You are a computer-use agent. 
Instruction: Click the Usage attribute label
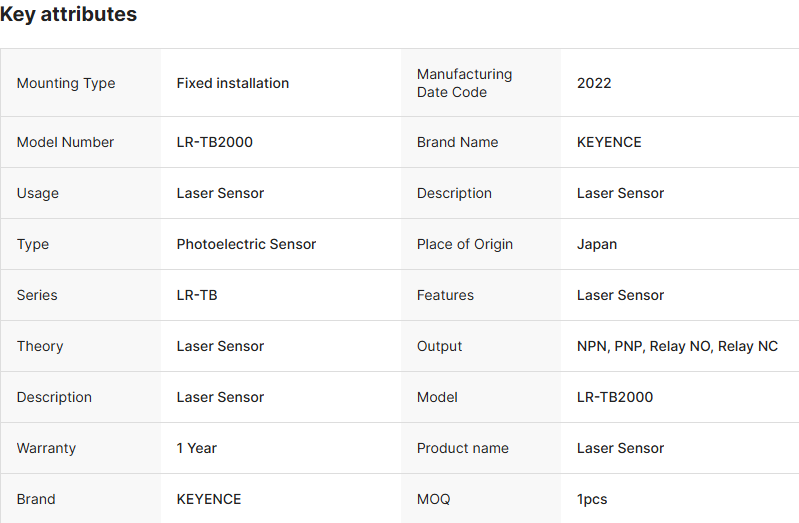point(38,193)
